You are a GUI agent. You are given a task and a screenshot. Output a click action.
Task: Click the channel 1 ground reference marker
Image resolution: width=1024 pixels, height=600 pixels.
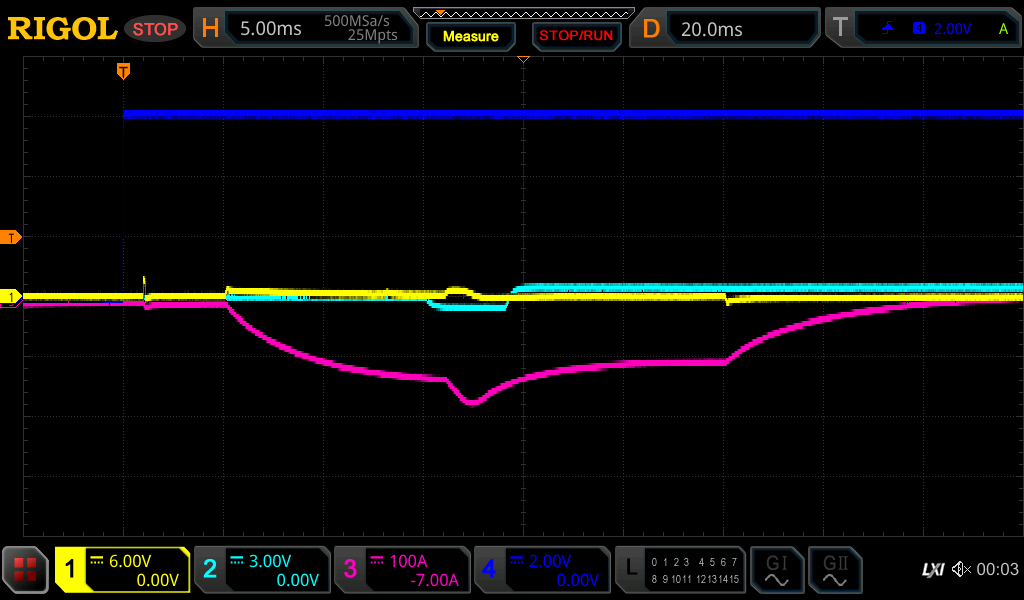coord(12,297)
